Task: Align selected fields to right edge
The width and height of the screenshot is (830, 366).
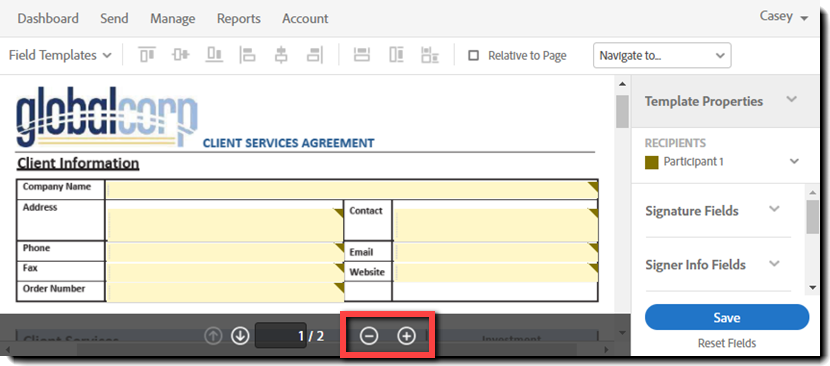Action: point(315,55)
